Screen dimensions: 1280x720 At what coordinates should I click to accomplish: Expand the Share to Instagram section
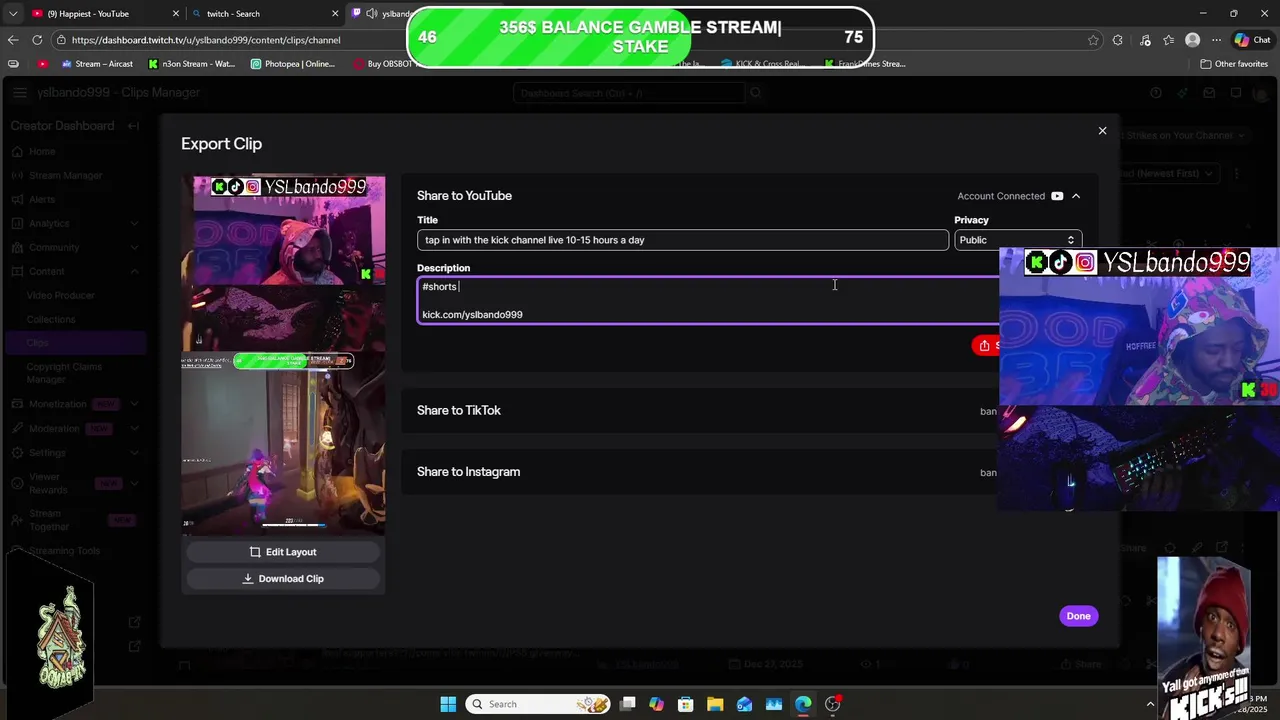[700, 472]
